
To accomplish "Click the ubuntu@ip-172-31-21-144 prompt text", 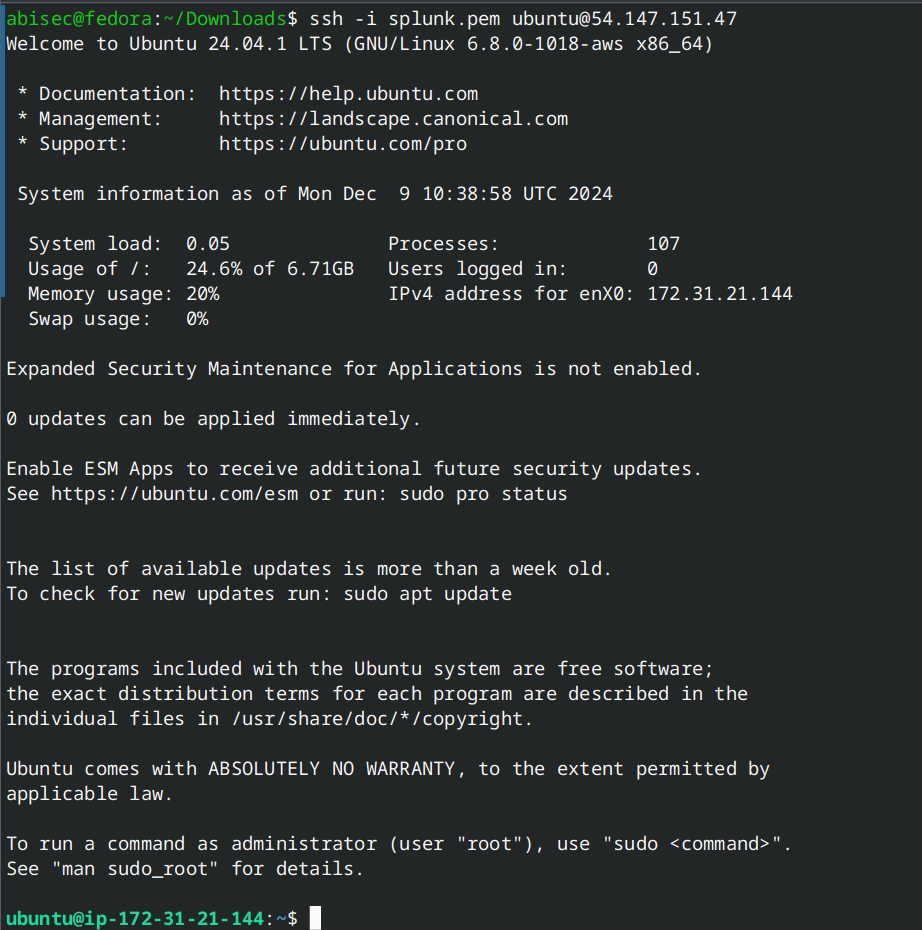I will 135,918.
